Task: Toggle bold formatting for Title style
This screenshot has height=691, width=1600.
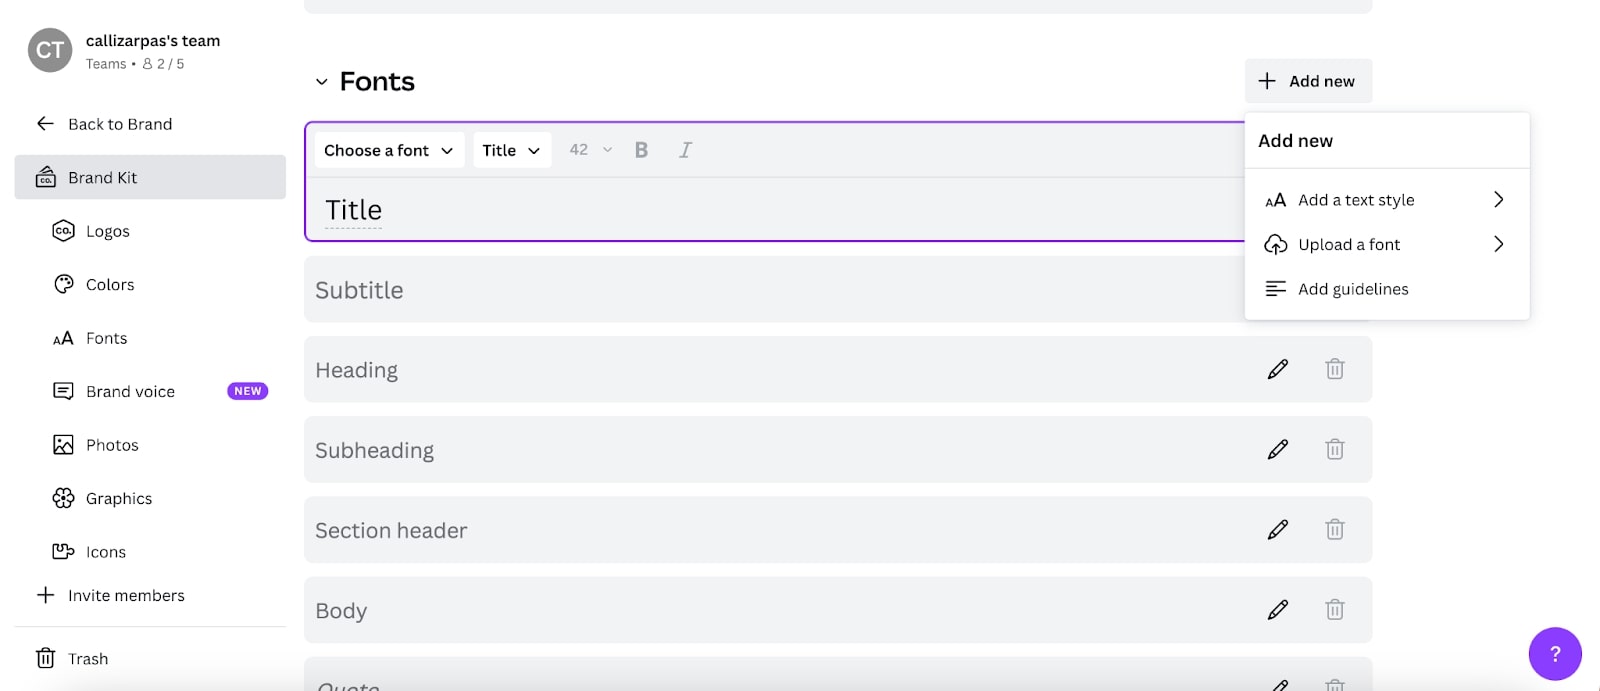Action: (x=641, y=150)
